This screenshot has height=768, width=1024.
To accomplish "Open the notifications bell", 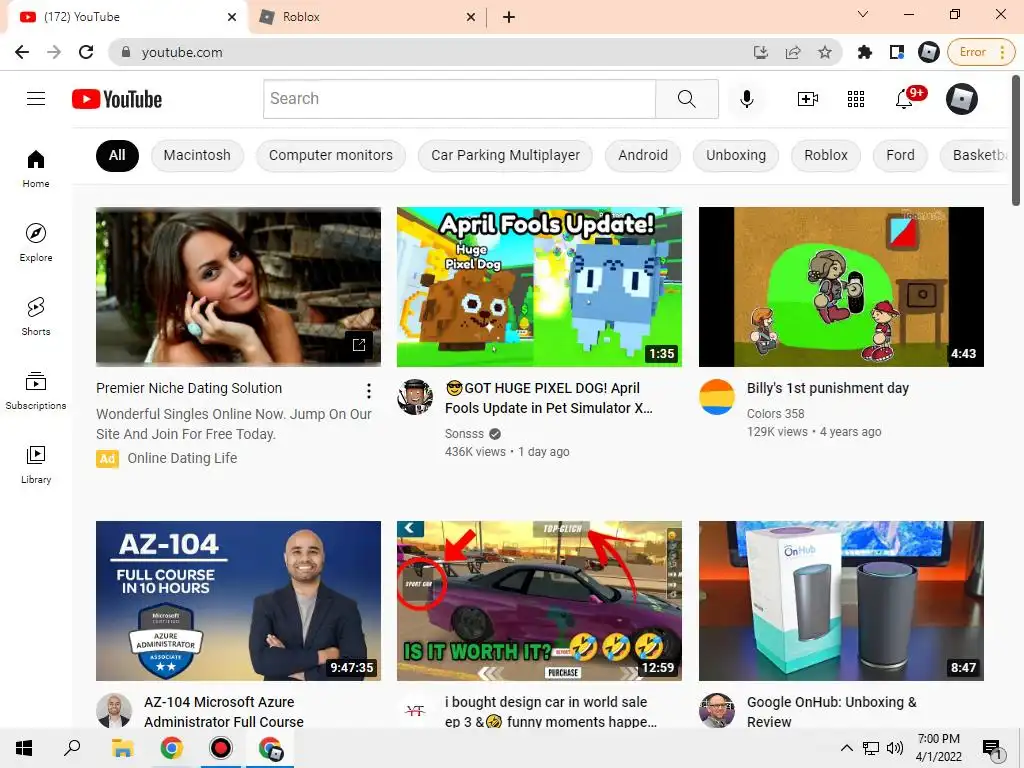I will click(x=905, y=99).
